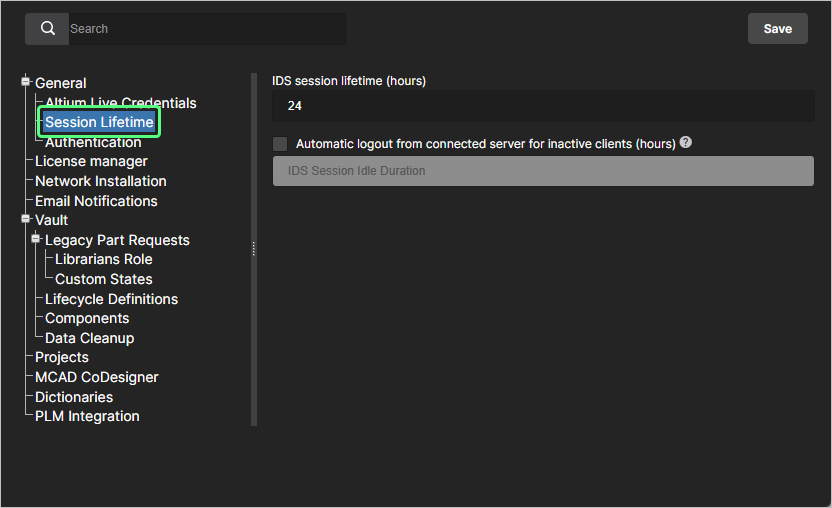Click the Save button
Image resolution: width=832 pixels, height=508 pixels.
click(777, 29)
